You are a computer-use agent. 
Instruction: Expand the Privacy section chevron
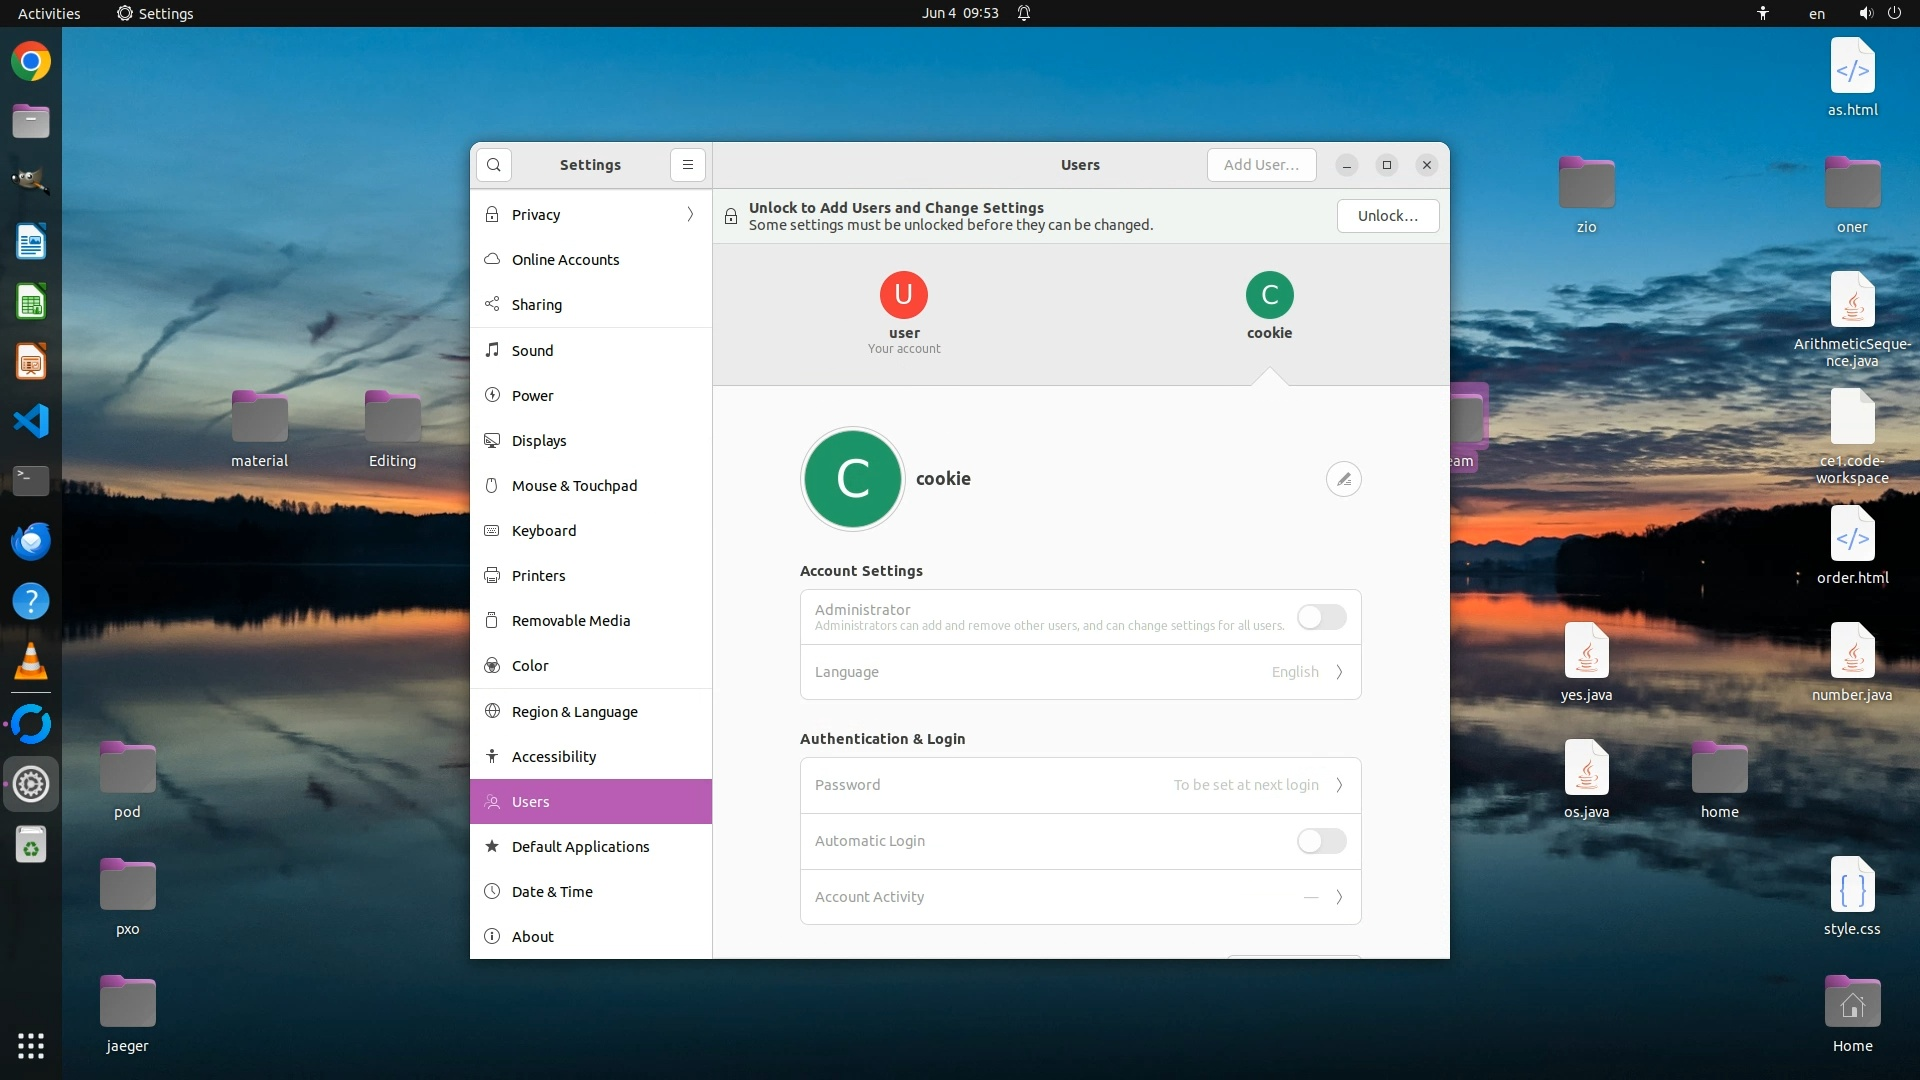click(x=690, y=215)
